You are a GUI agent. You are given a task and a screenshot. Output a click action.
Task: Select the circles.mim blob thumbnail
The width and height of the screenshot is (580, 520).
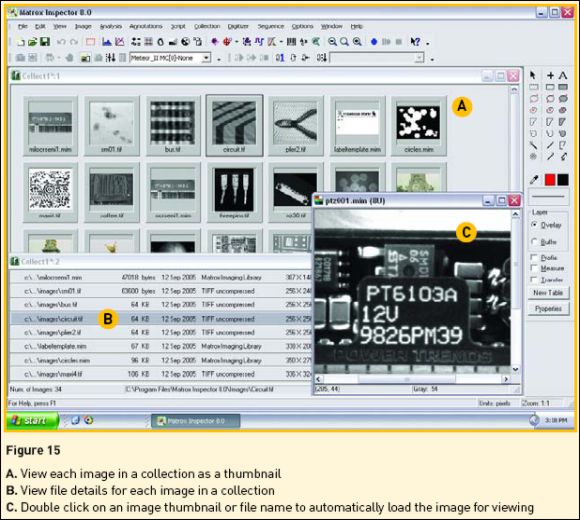point(418,126)
